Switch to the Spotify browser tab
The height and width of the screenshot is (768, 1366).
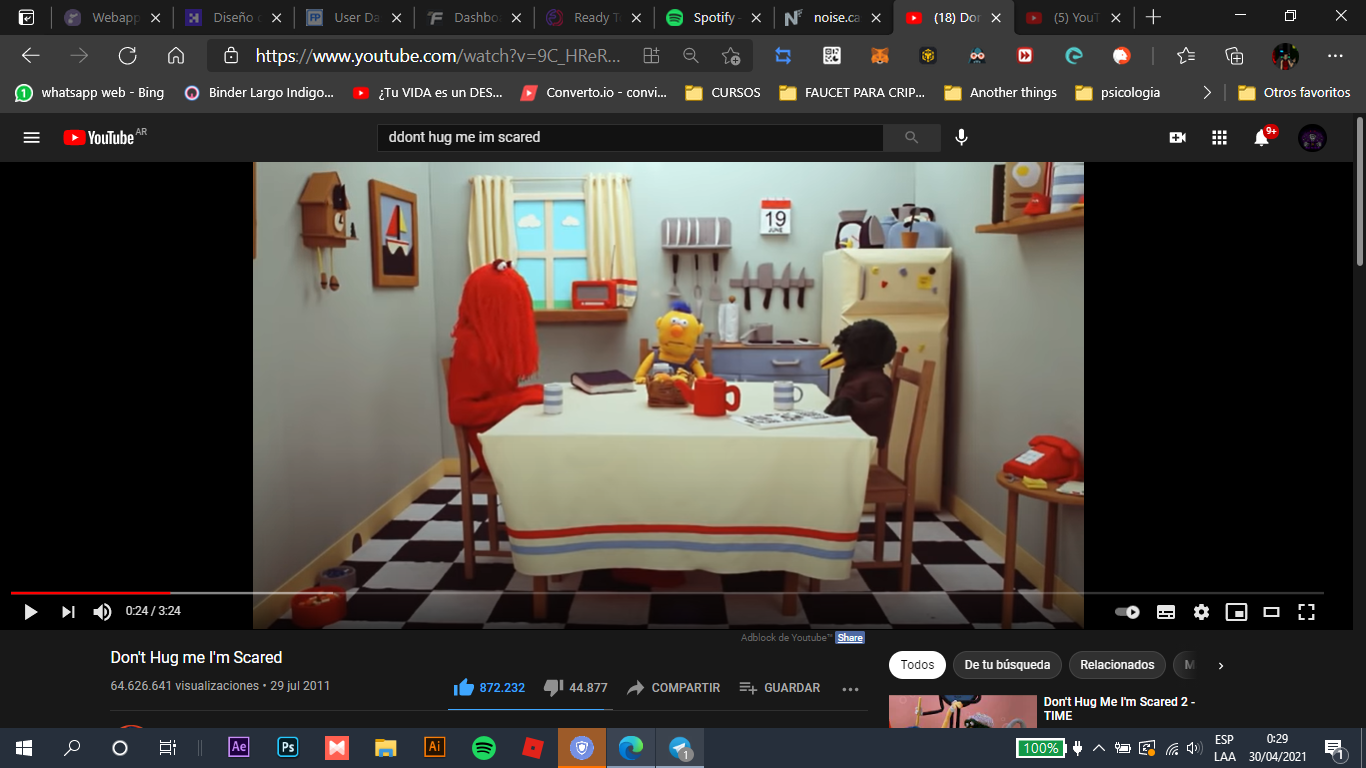click(x=715, y=17)
